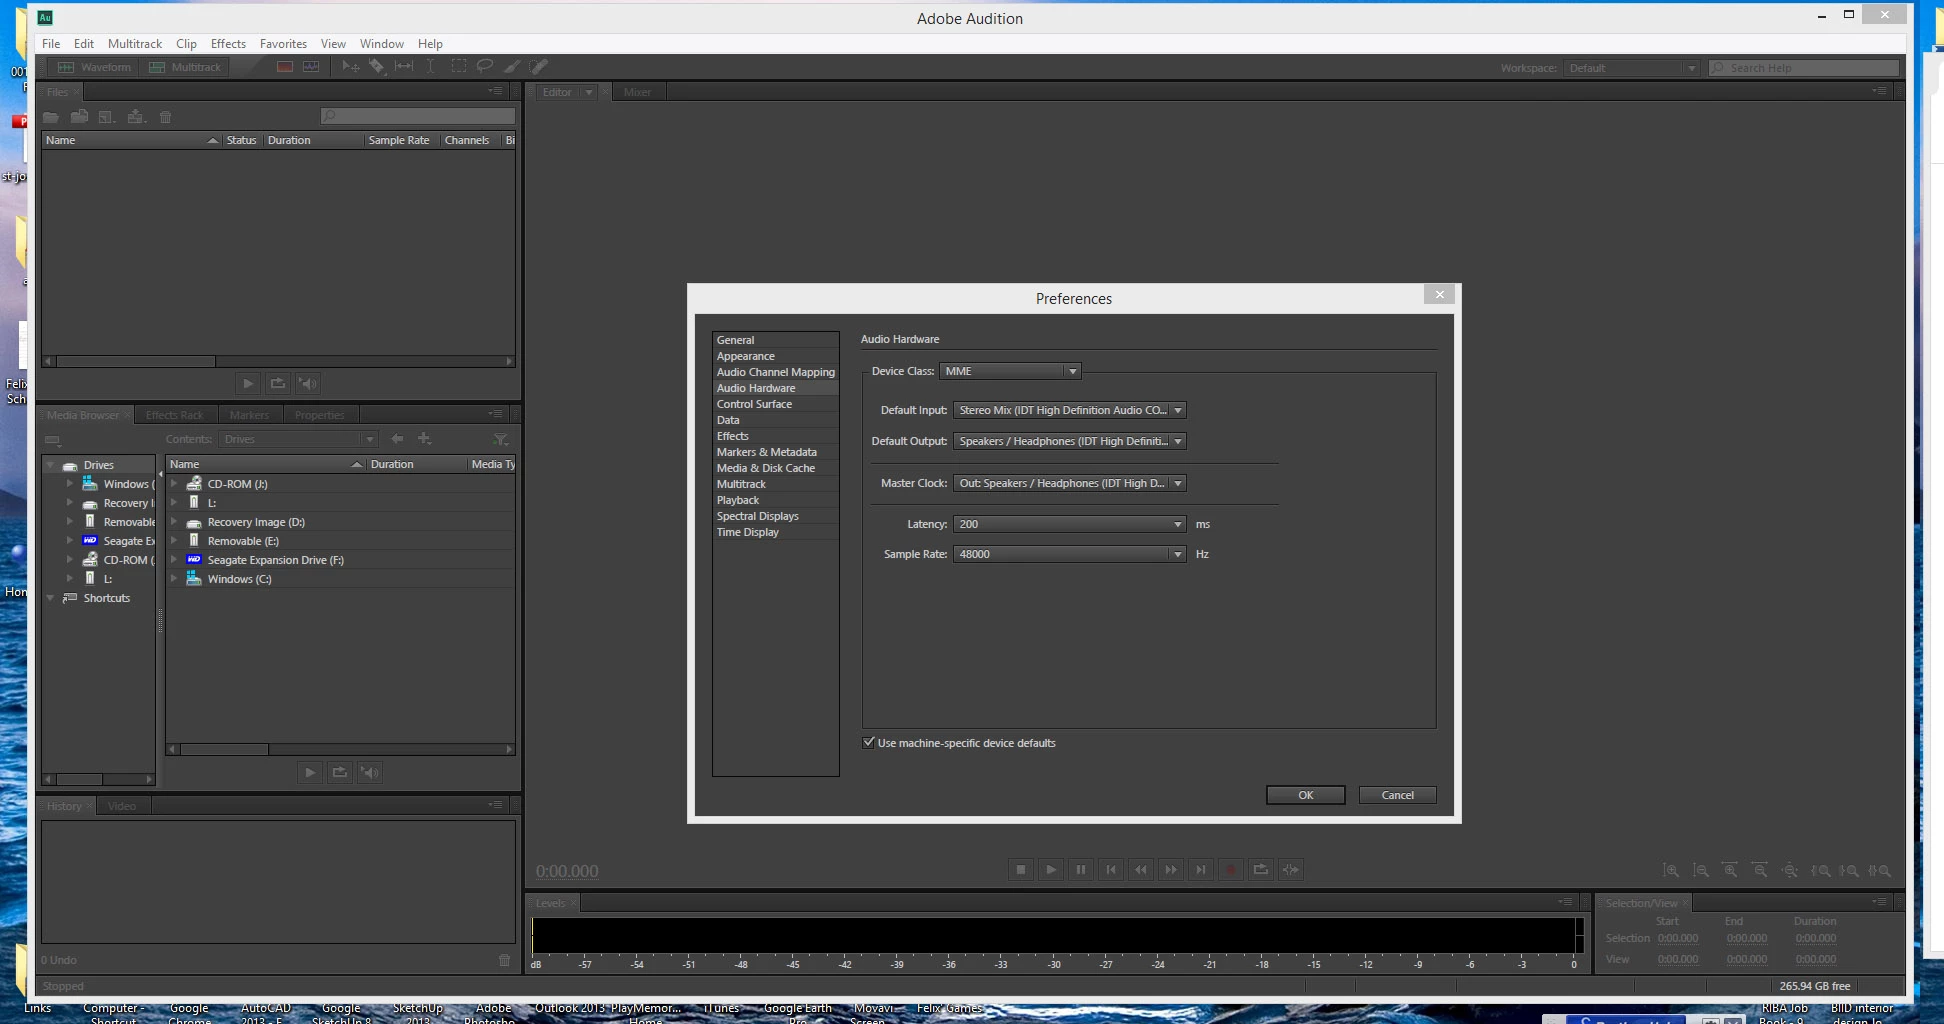1944x1024 pixels.
Task: Select the Slip tool in toolbar
Action: 404,67
